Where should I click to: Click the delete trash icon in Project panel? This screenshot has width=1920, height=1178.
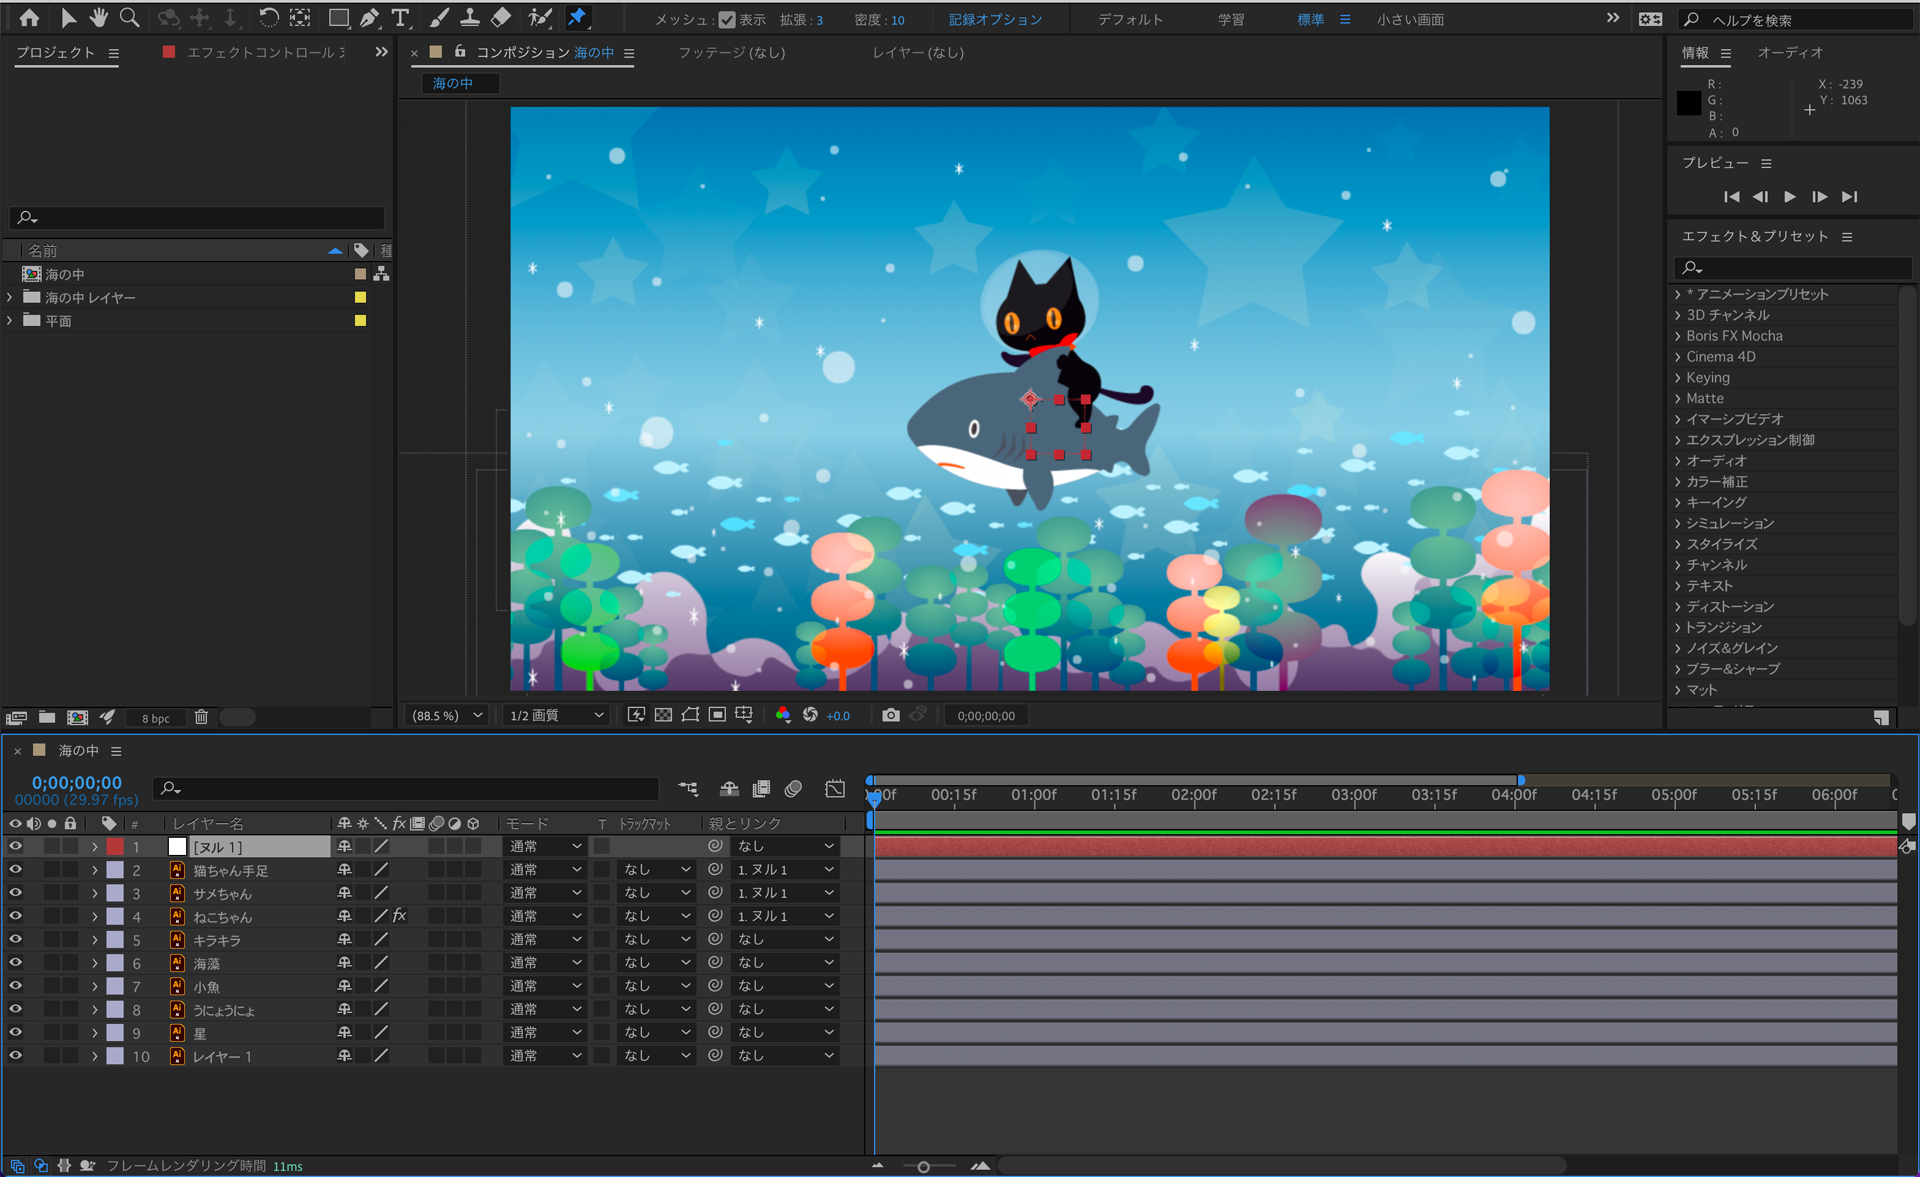pyautogui.click(x=201, y=717)
